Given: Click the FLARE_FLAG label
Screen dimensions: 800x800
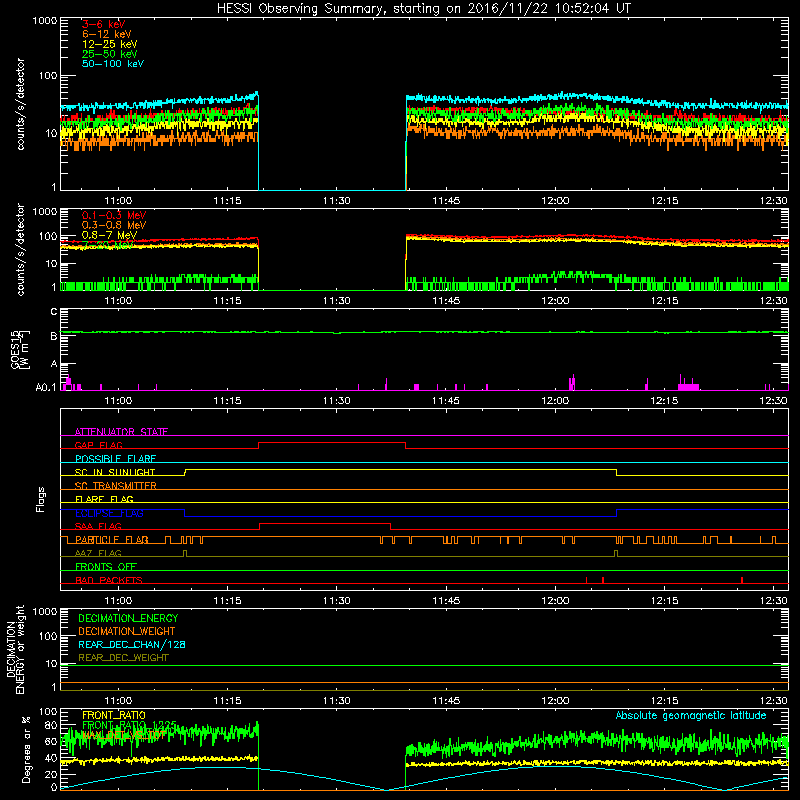Looking at the screenshot, I should [x=104, y=499].
